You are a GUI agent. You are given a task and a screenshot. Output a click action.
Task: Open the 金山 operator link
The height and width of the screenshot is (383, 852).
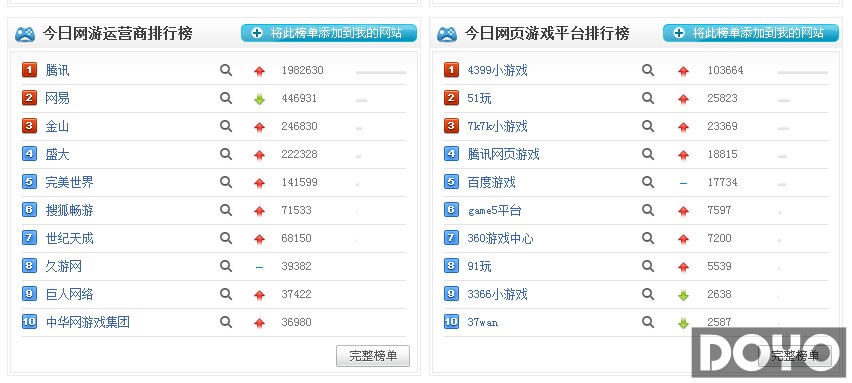pyautogui.click(x=57, y=127)
